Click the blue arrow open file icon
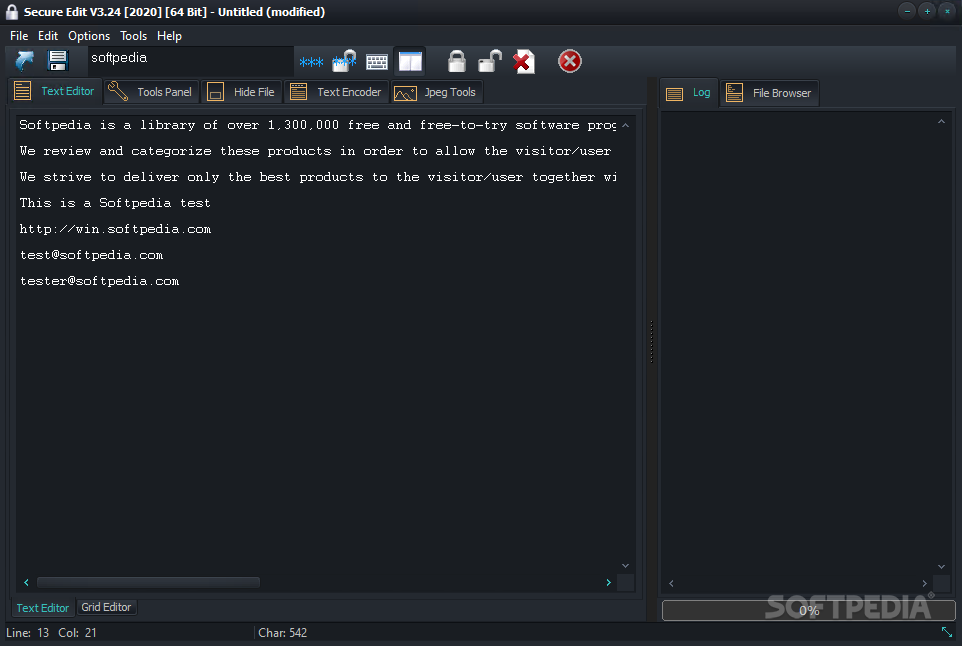This screenshot has width=962, height=646. [25, 61]
